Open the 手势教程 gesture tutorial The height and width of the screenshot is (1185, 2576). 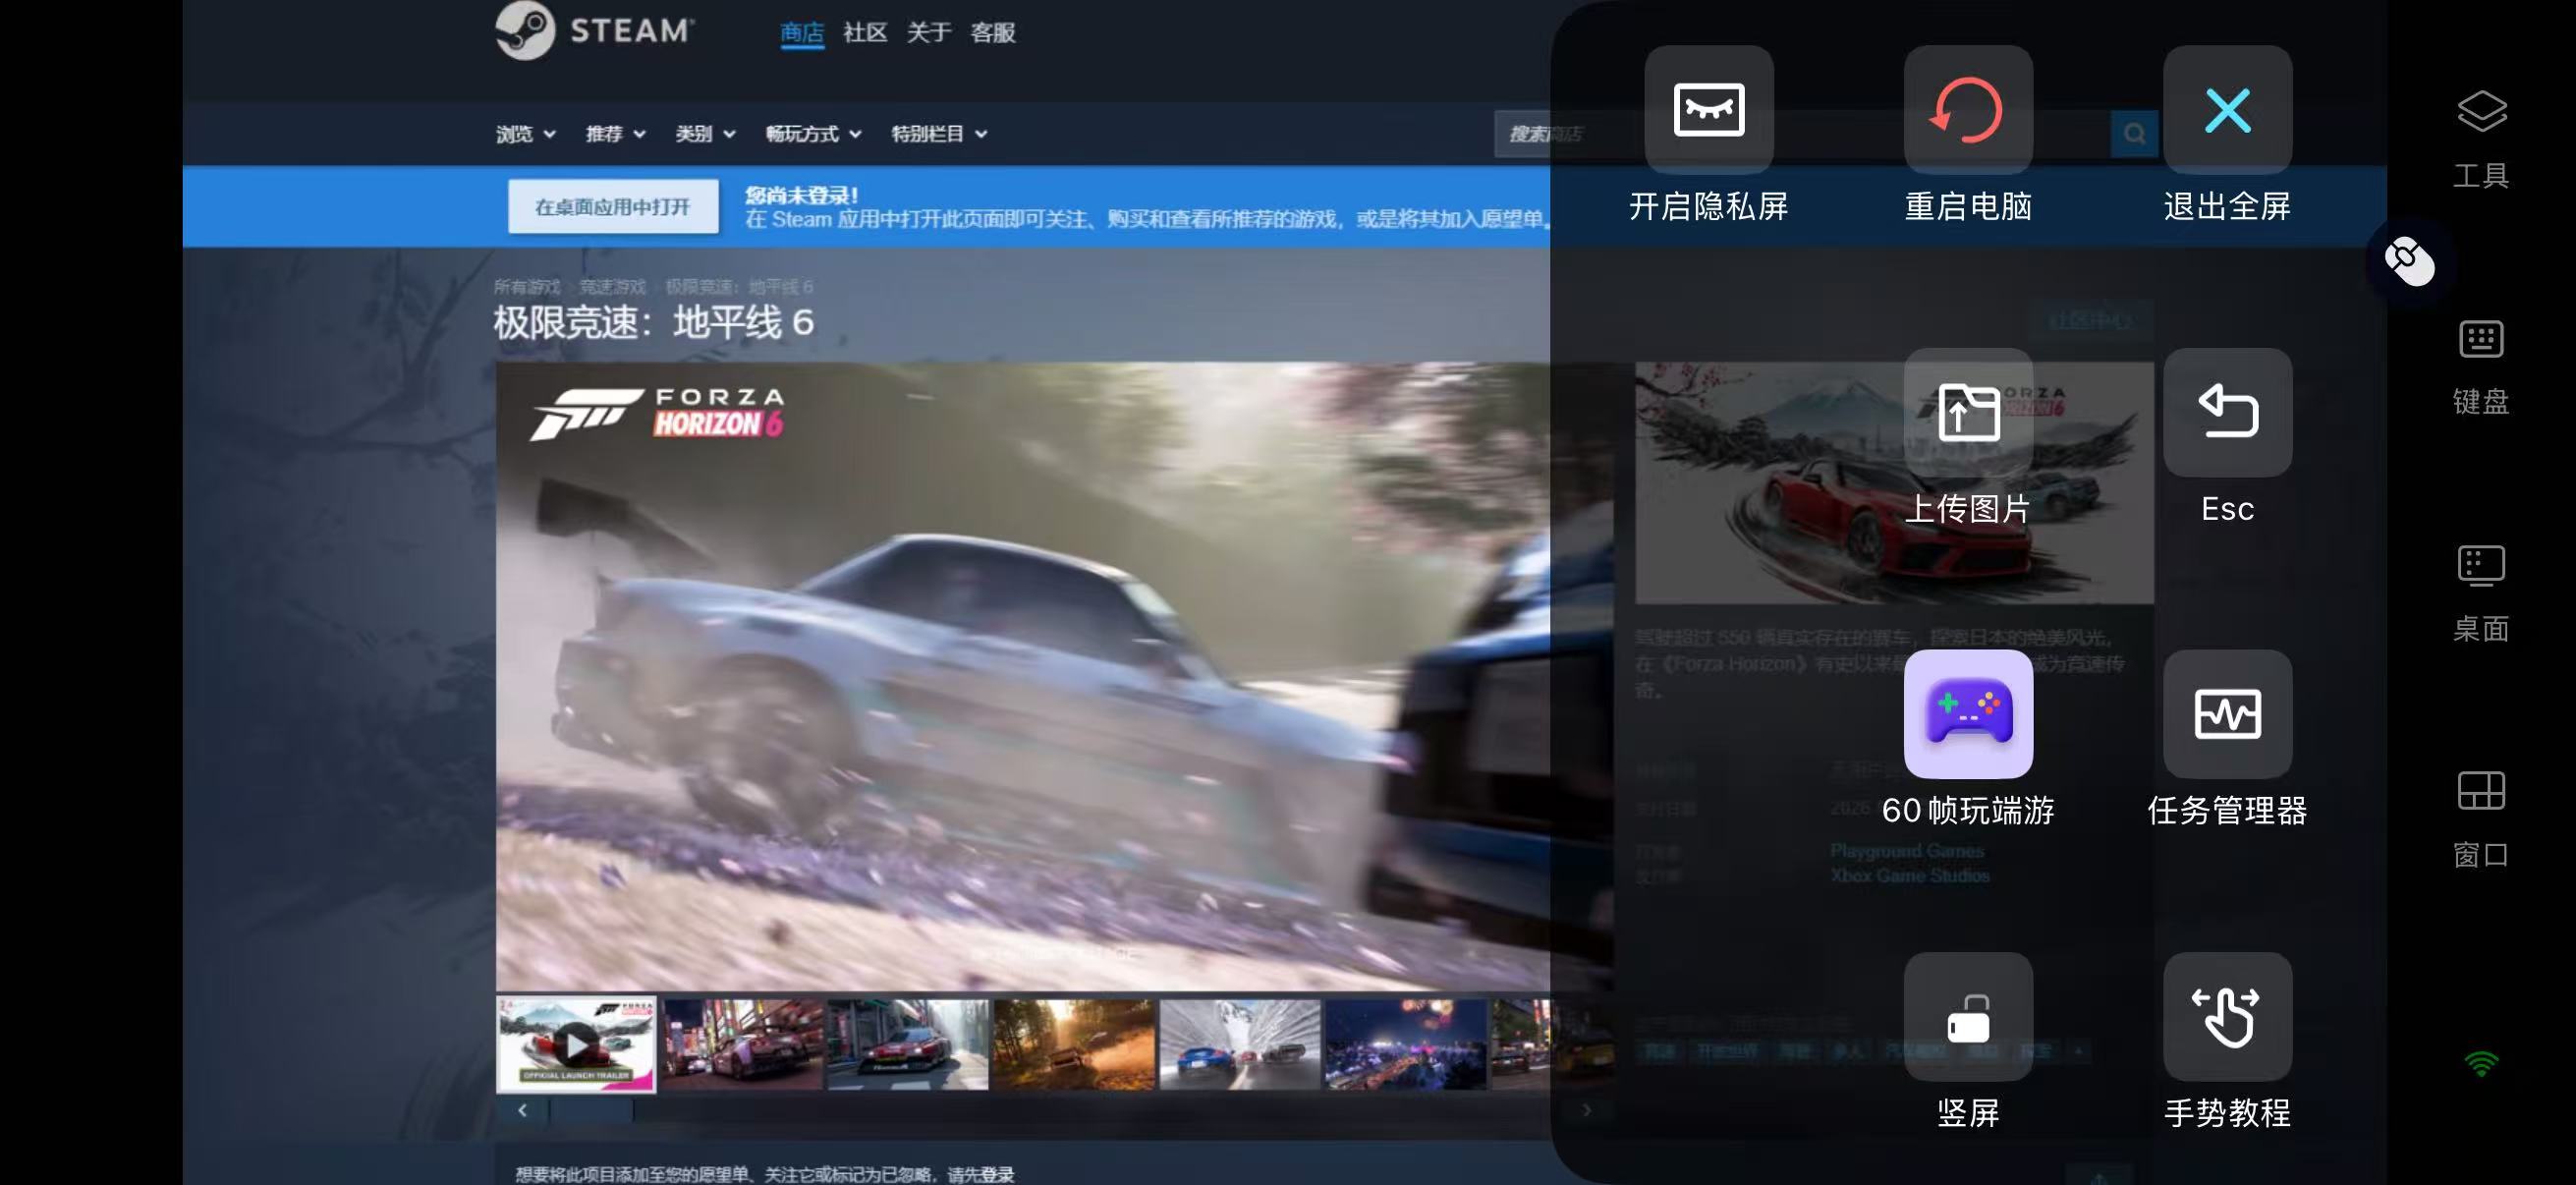(x=2227, y=1016)
